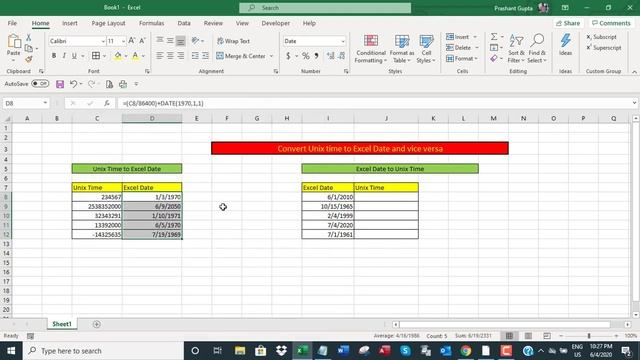Screen dimensions: 640x360
Task: Apply the Percent Style
Action: coord(306,56)
